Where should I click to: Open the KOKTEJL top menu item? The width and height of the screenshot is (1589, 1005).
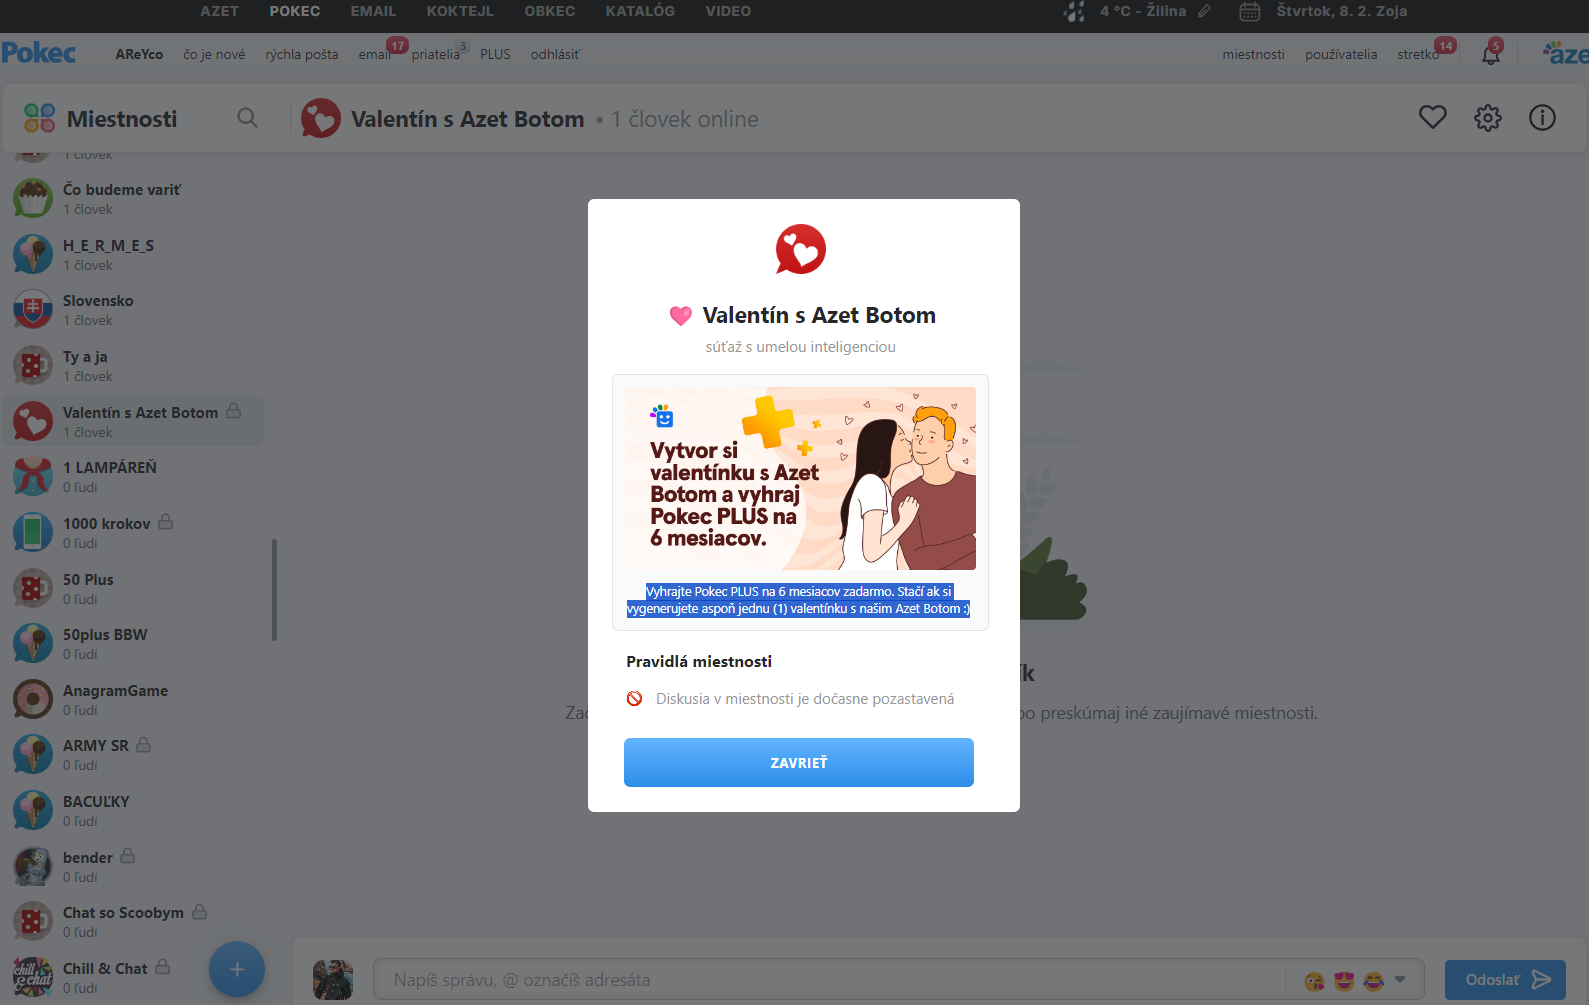(460, 11)
